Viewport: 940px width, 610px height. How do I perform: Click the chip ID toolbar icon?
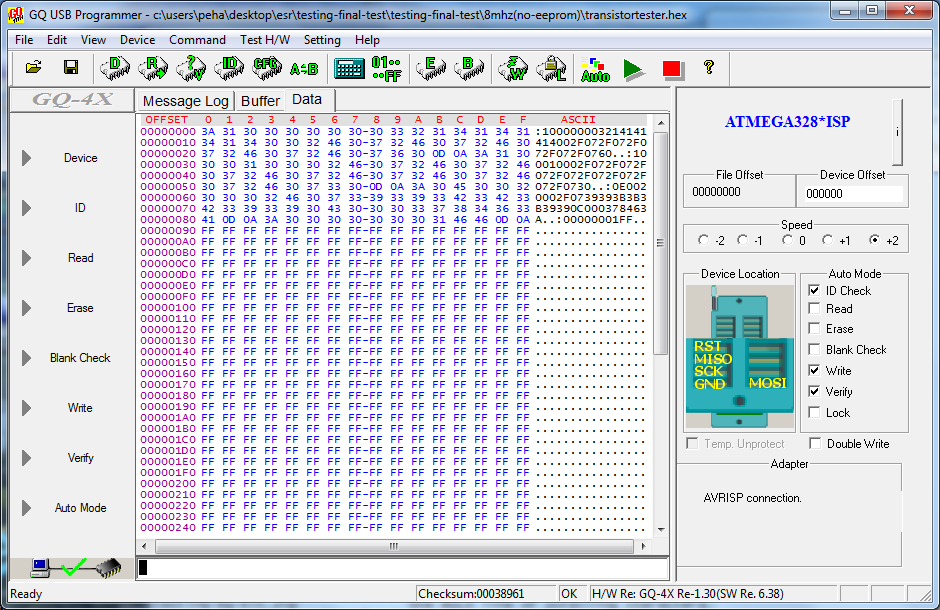pos(230,68)
